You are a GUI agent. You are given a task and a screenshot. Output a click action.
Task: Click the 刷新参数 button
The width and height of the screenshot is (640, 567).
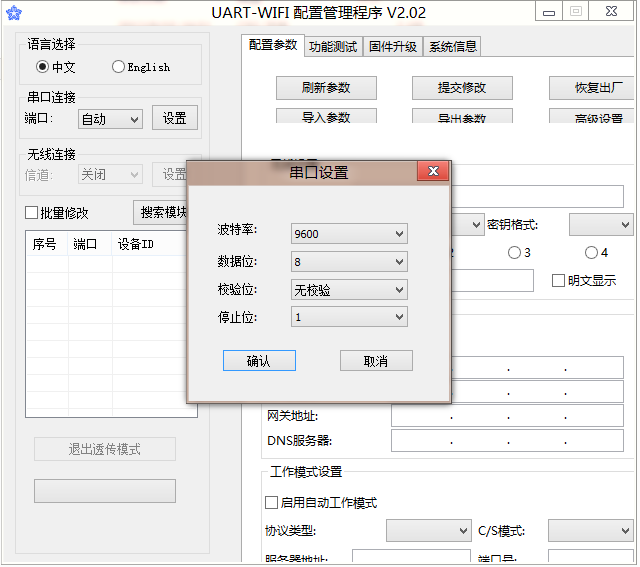click(x=326, y=88)
